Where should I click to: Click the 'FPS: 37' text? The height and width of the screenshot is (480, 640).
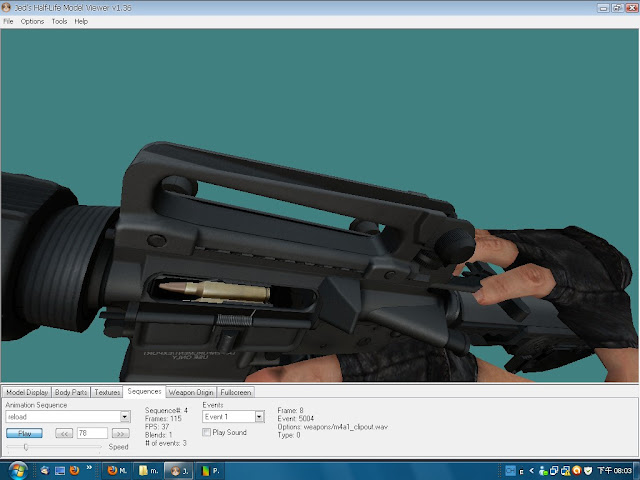click(157, 427)
